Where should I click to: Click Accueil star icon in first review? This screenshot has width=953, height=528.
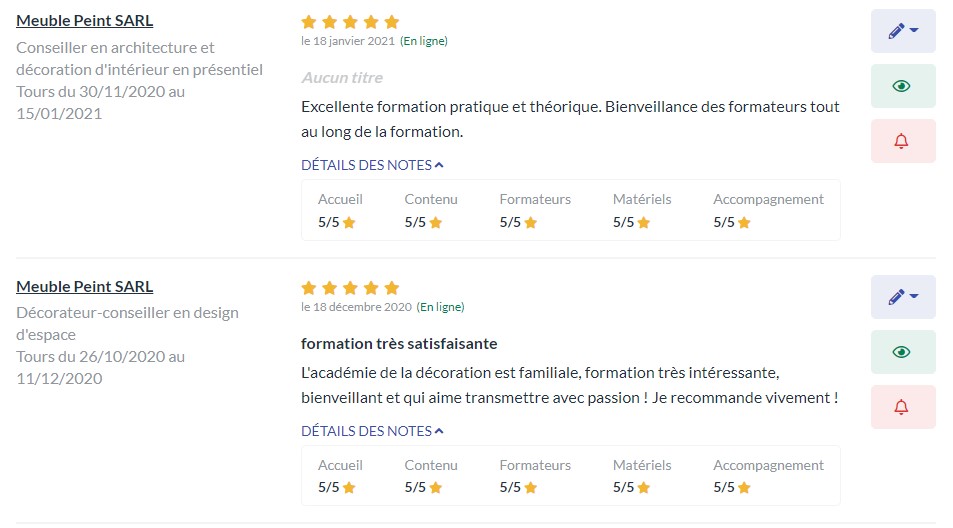(349, 222)
